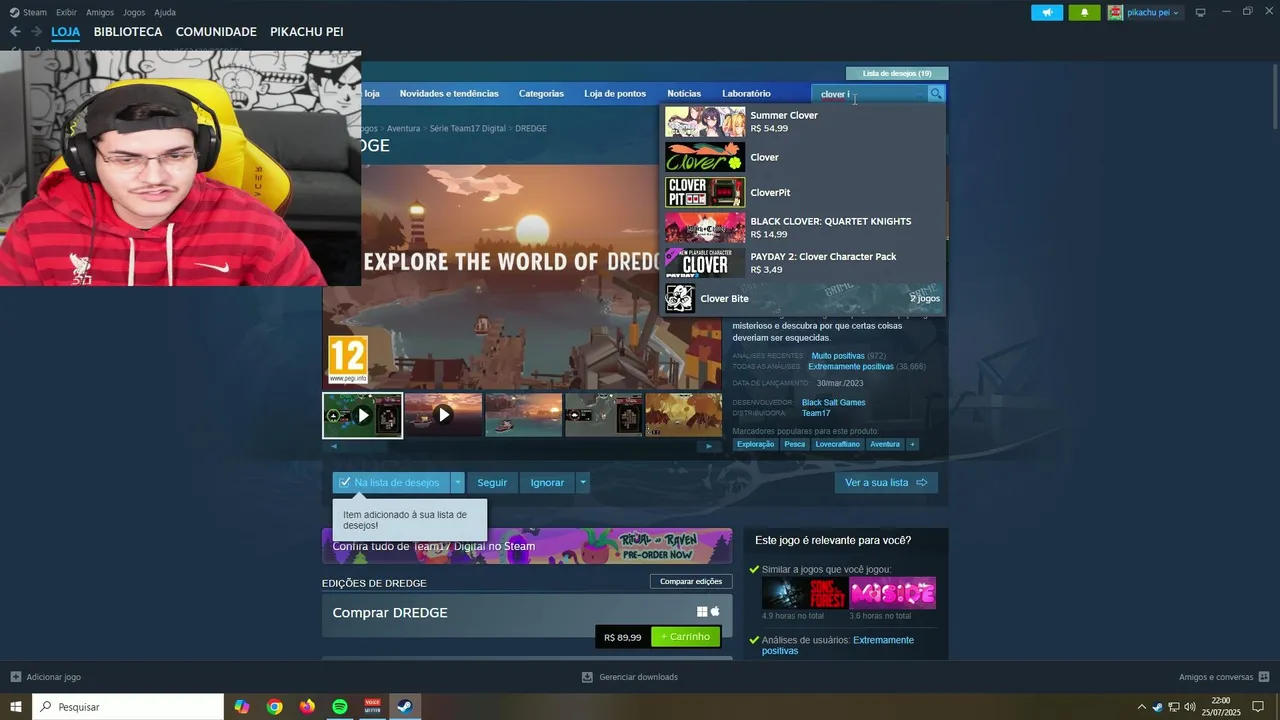Click the volume speaker tray icon
Viewport: 1280px width, 720px height.
(x=1189, y=707)
